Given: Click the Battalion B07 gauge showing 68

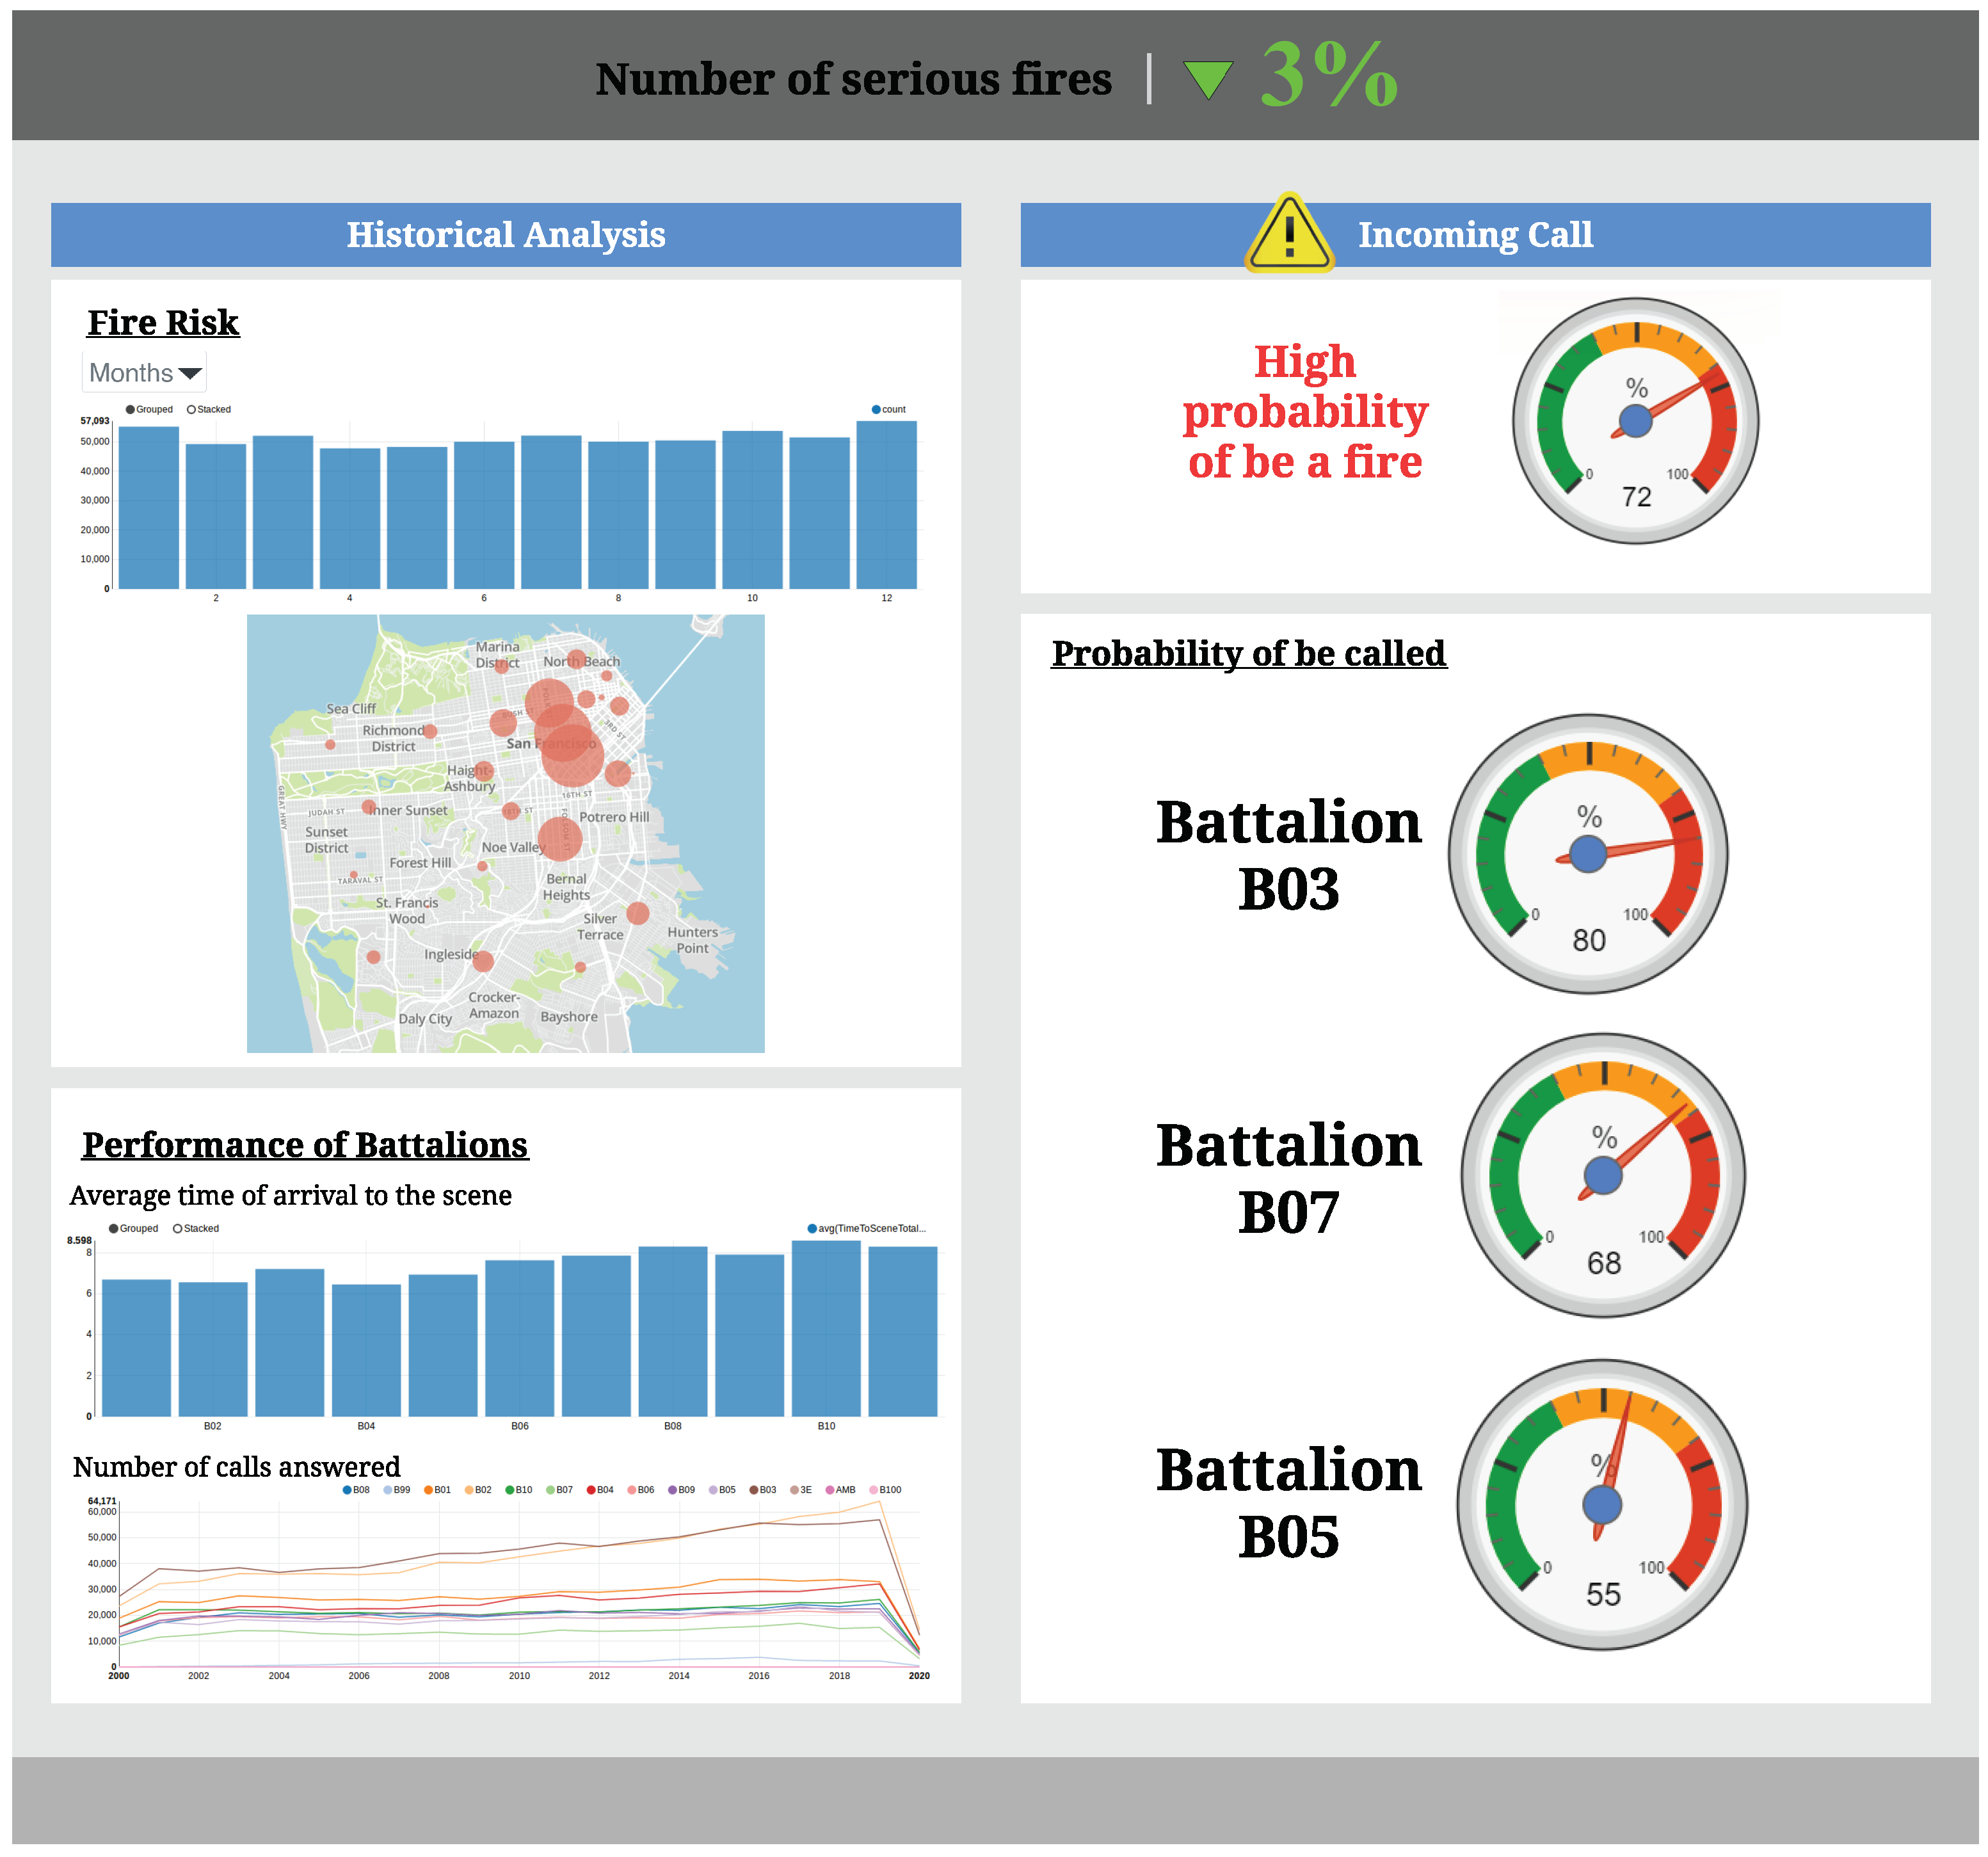Looking at the screenshot, I should (1603, 1175).
